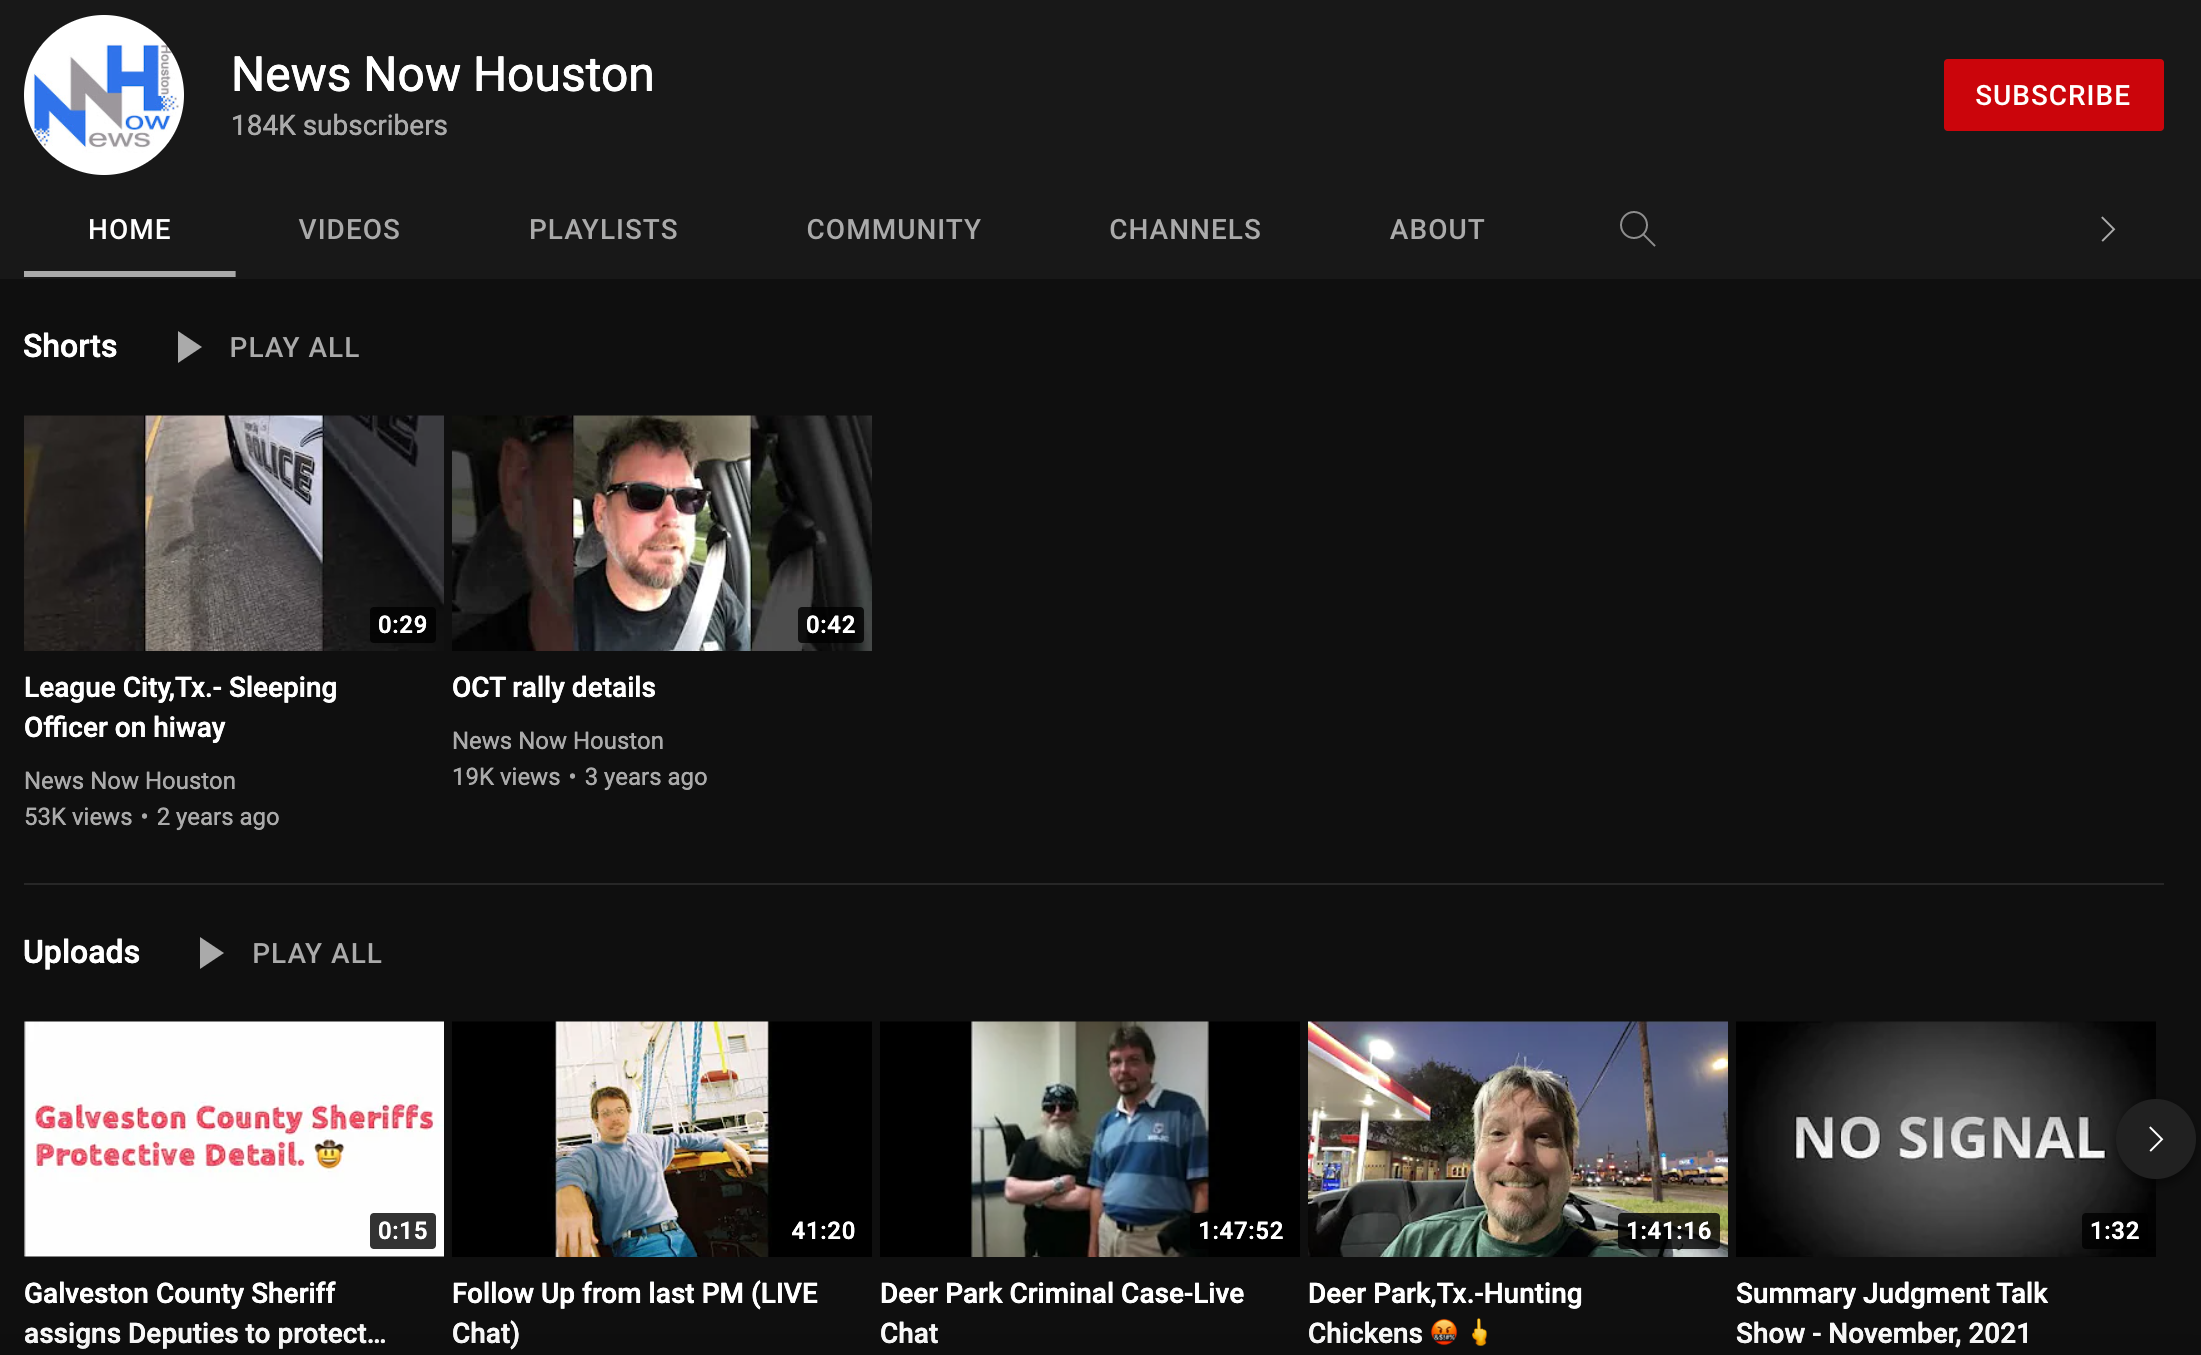Click the Uploads row next-arrow button
This screenshot has width=2201, height=1355.
(x=2155, y=1139)
